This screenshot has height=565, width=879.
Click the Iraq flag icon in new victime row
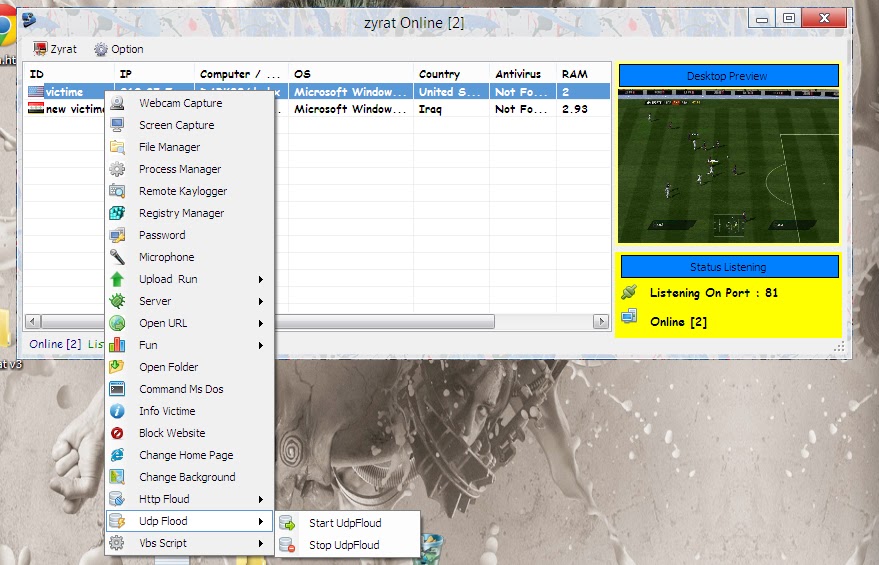pos(36,108)
